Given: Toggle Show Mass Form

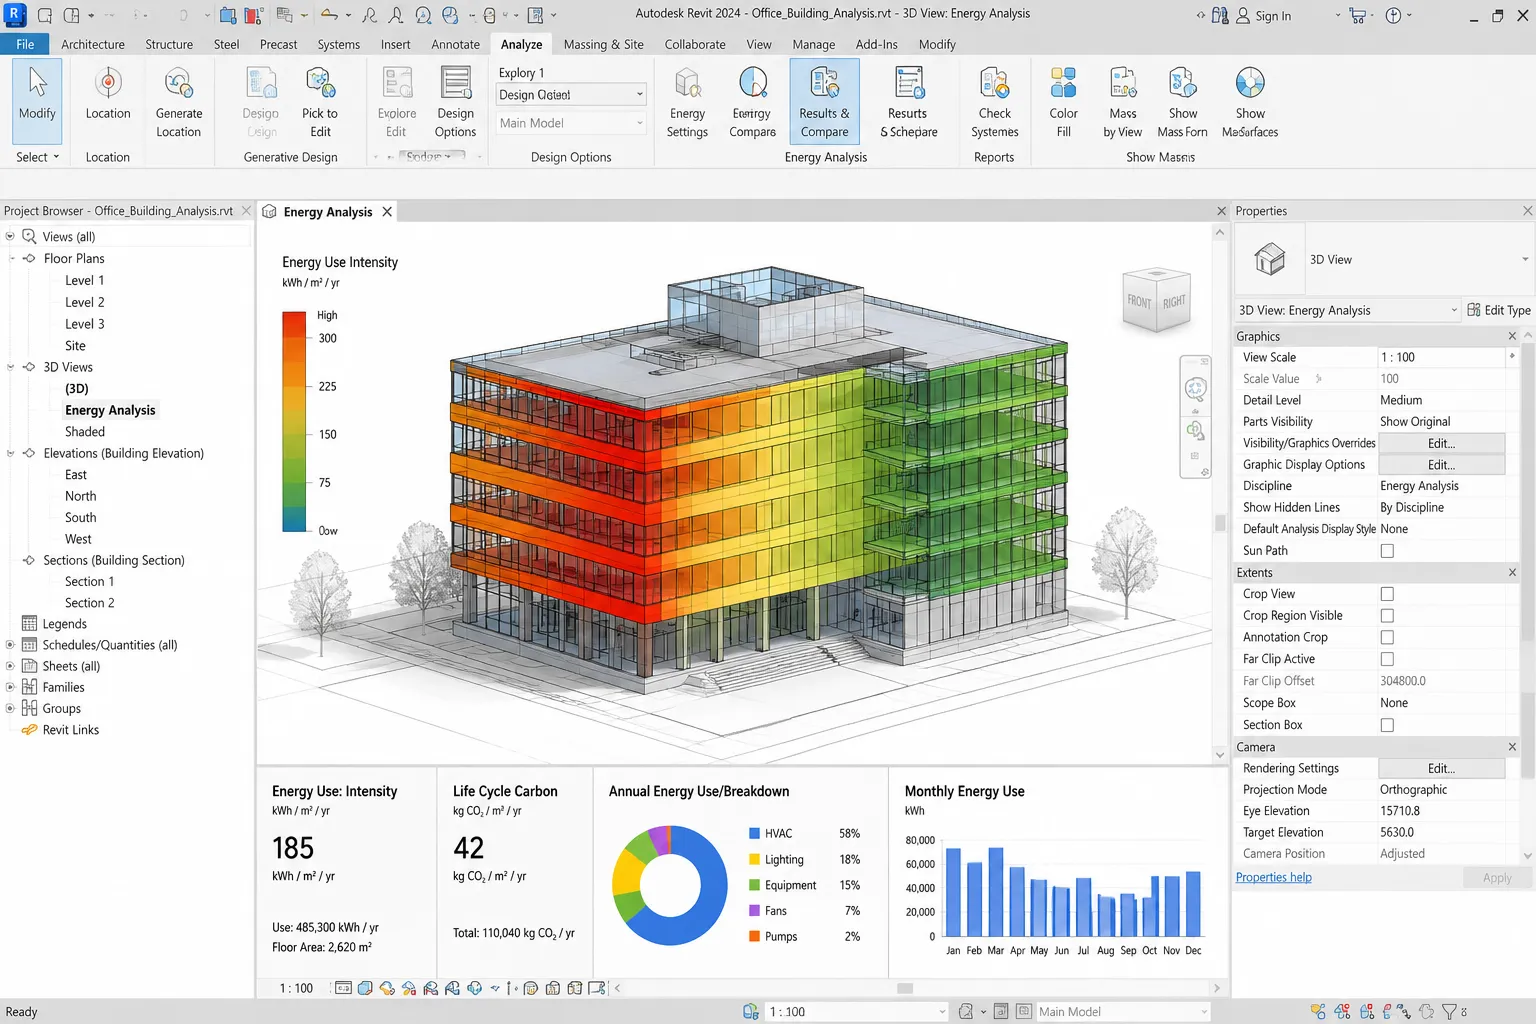Looking at the screenshot, I should 1182,102.
